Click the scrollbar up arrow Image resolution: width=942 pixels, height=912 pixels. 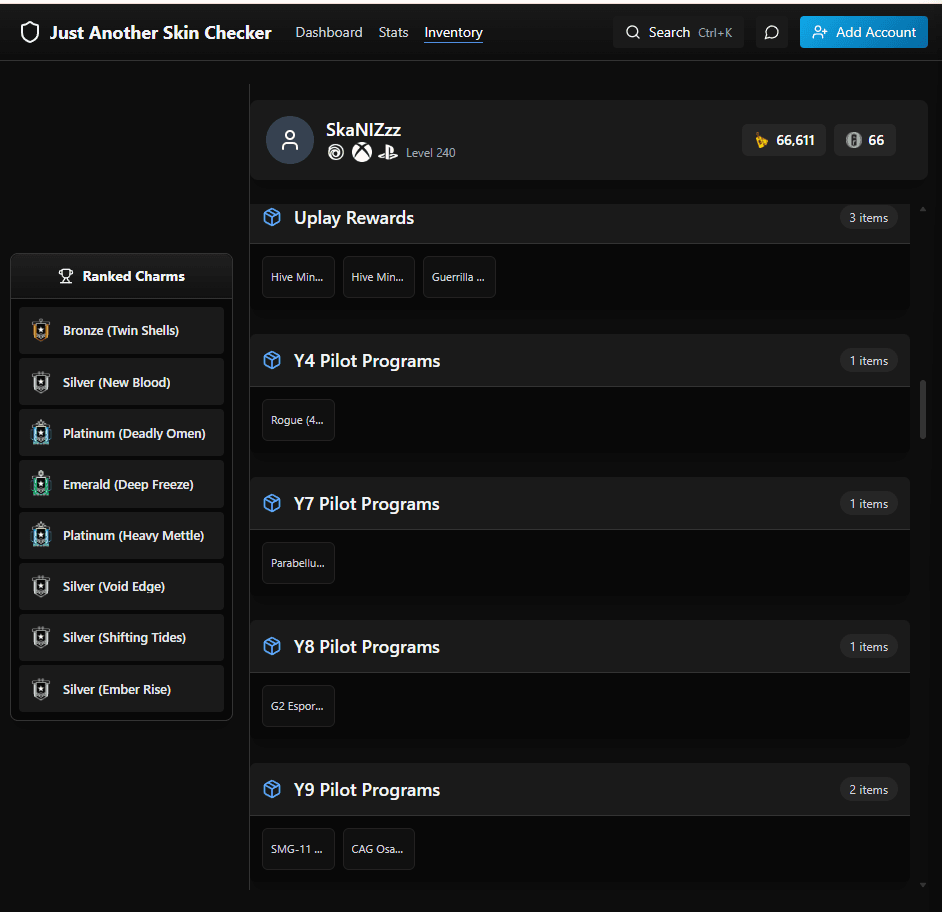point(923,209)
